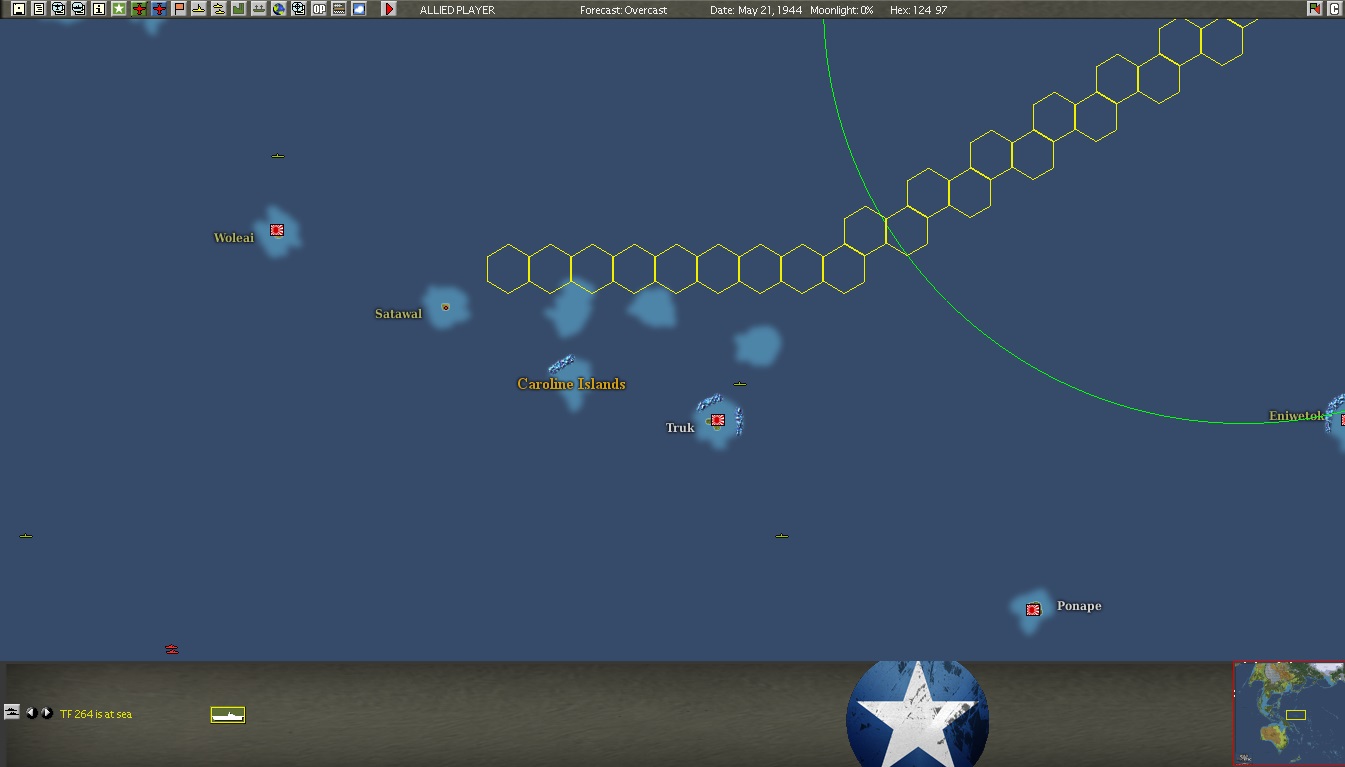
Task: Go to next task force arrow
Action: 46,713
